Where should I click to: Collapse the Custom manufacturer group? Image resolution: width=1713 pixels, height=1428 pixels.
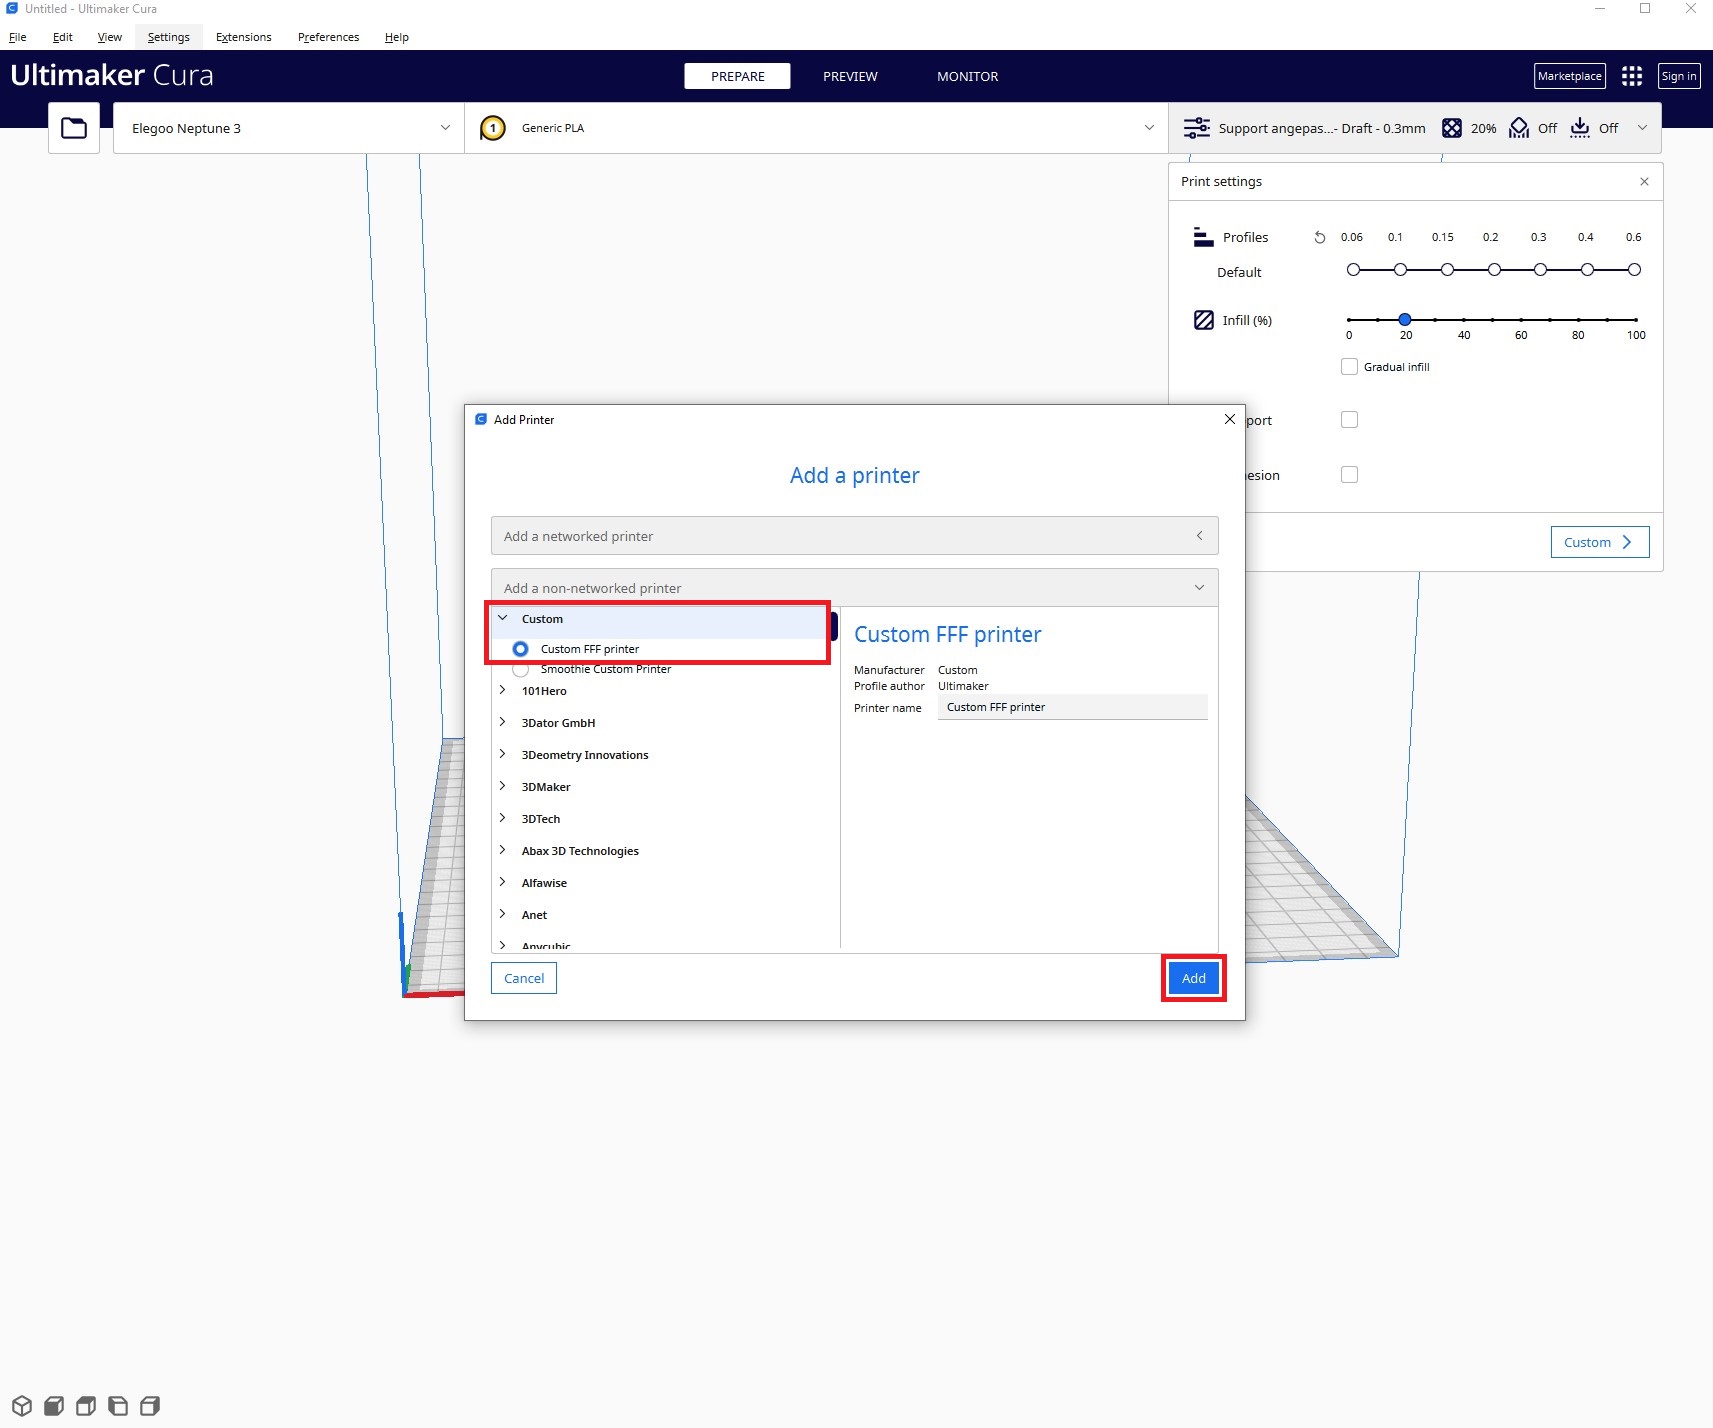pos(502,619)
